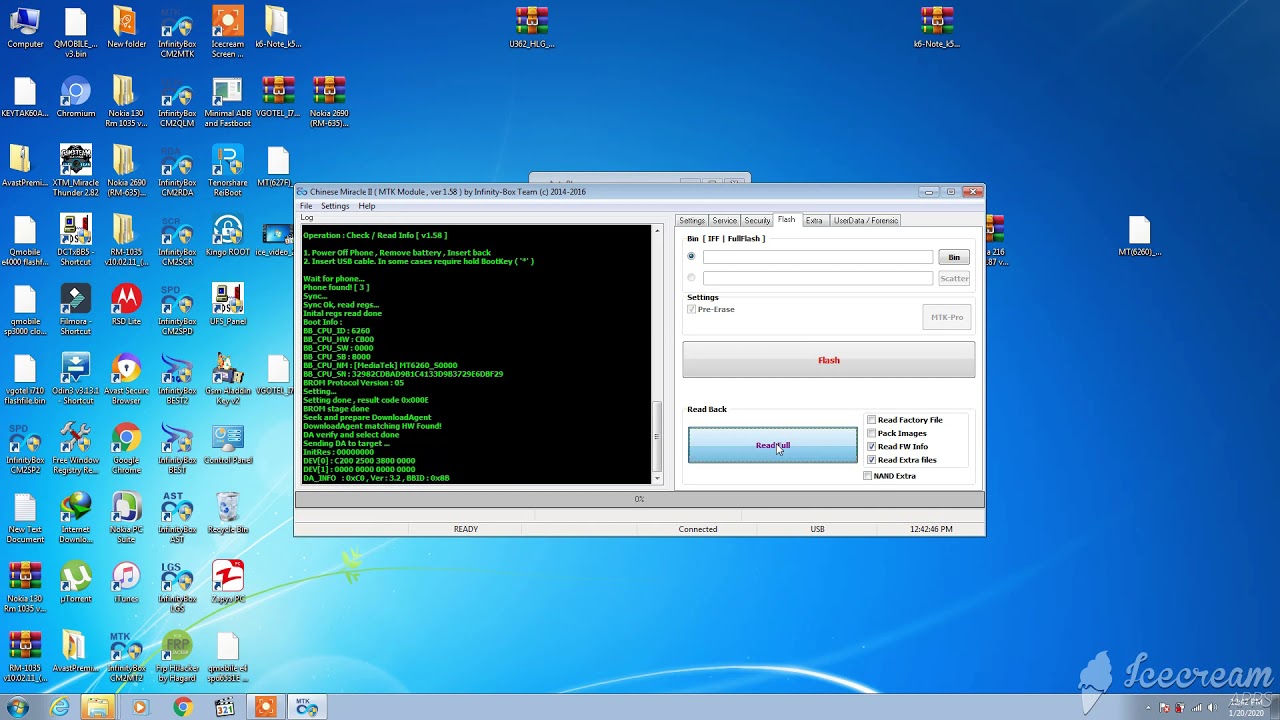Click the log panel vertical scrollbar

657,354
